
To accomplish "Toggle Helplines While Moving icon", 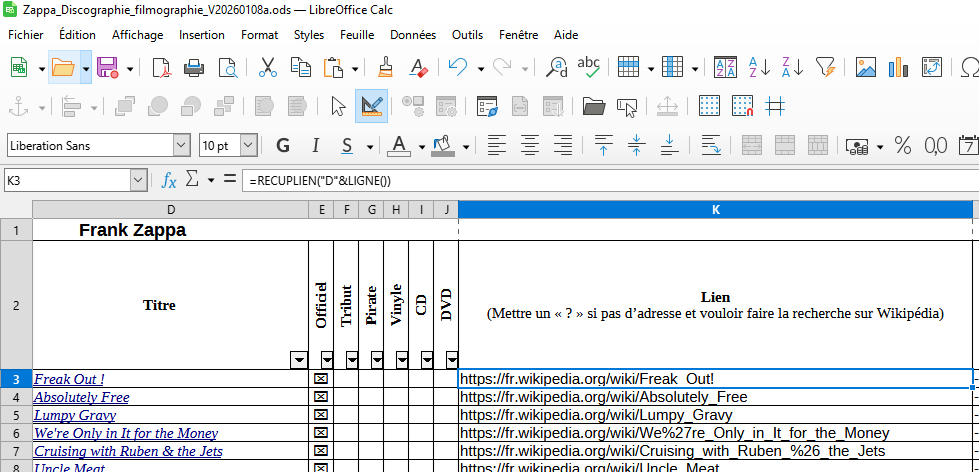I will click(x=775, y=106).
